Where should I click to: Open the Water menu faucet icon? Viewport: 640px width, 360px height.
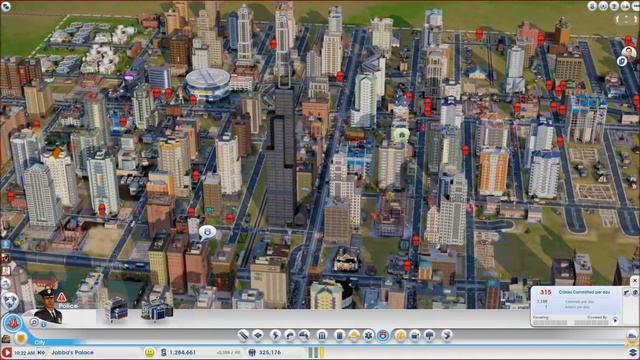[290, 336]
